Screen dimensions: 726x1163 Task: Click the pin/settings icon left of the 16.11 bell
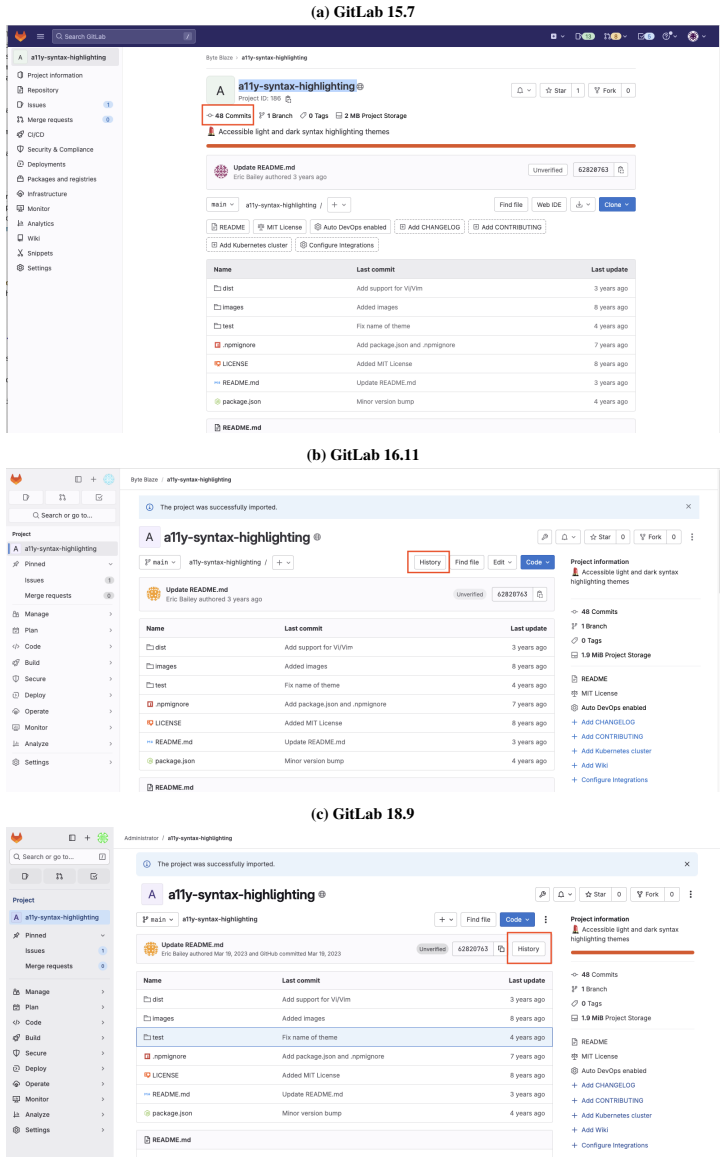pyautogui.click(x=544, y=537)
